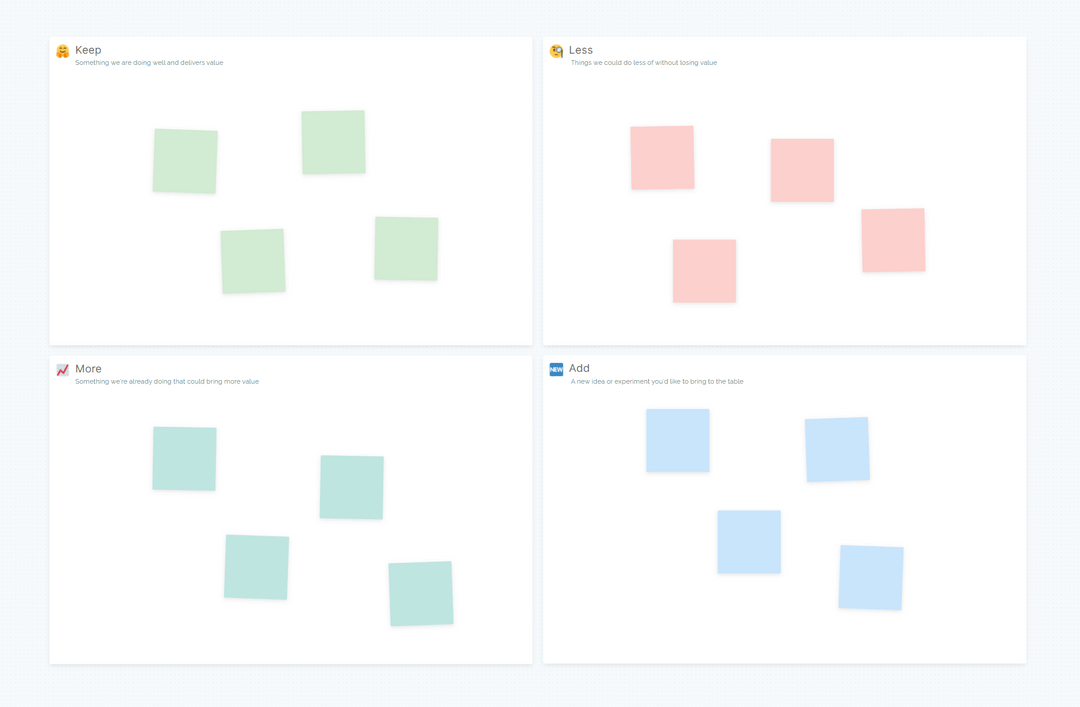Select the top-left green sticky in Keep

(x=184, y=160)
